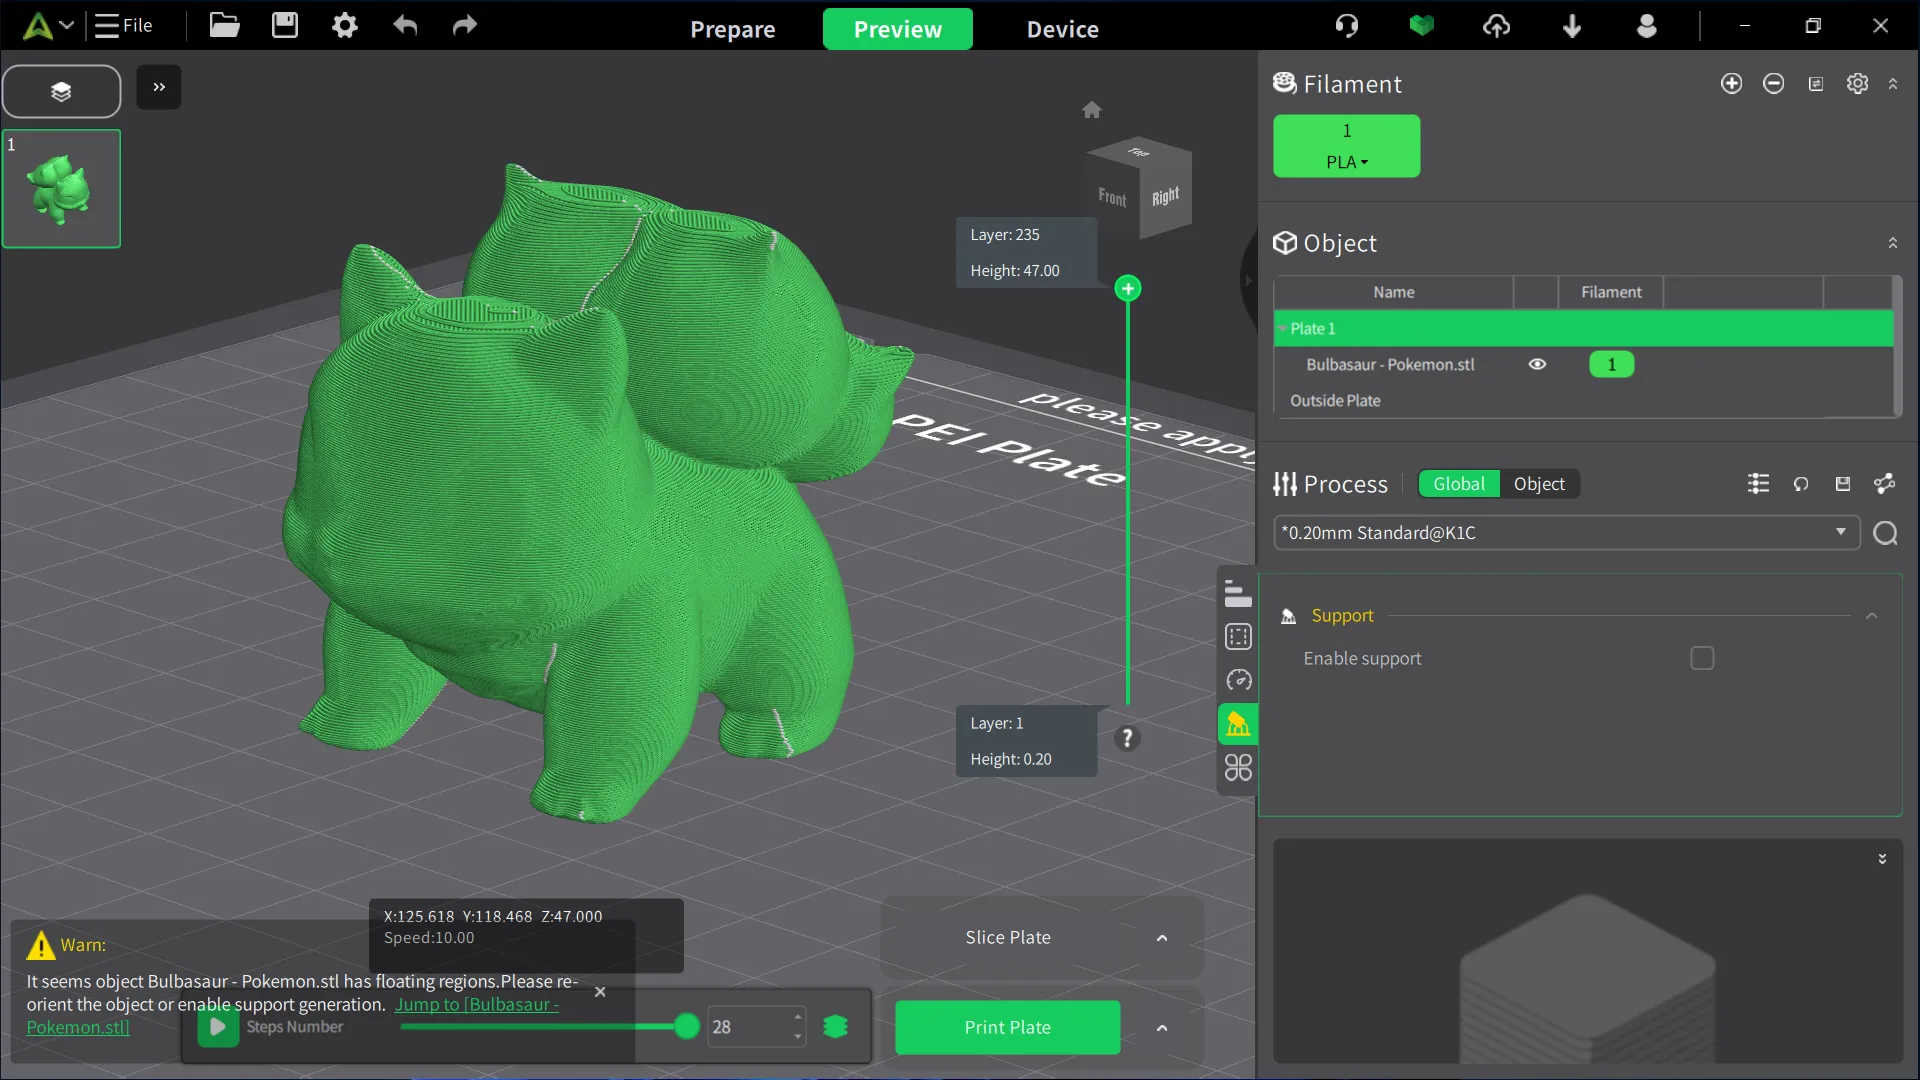The height and width of the screenshot is (1080, 1920).
Task: Redo action arrow in toolbar
Action: tap(465, 26)
